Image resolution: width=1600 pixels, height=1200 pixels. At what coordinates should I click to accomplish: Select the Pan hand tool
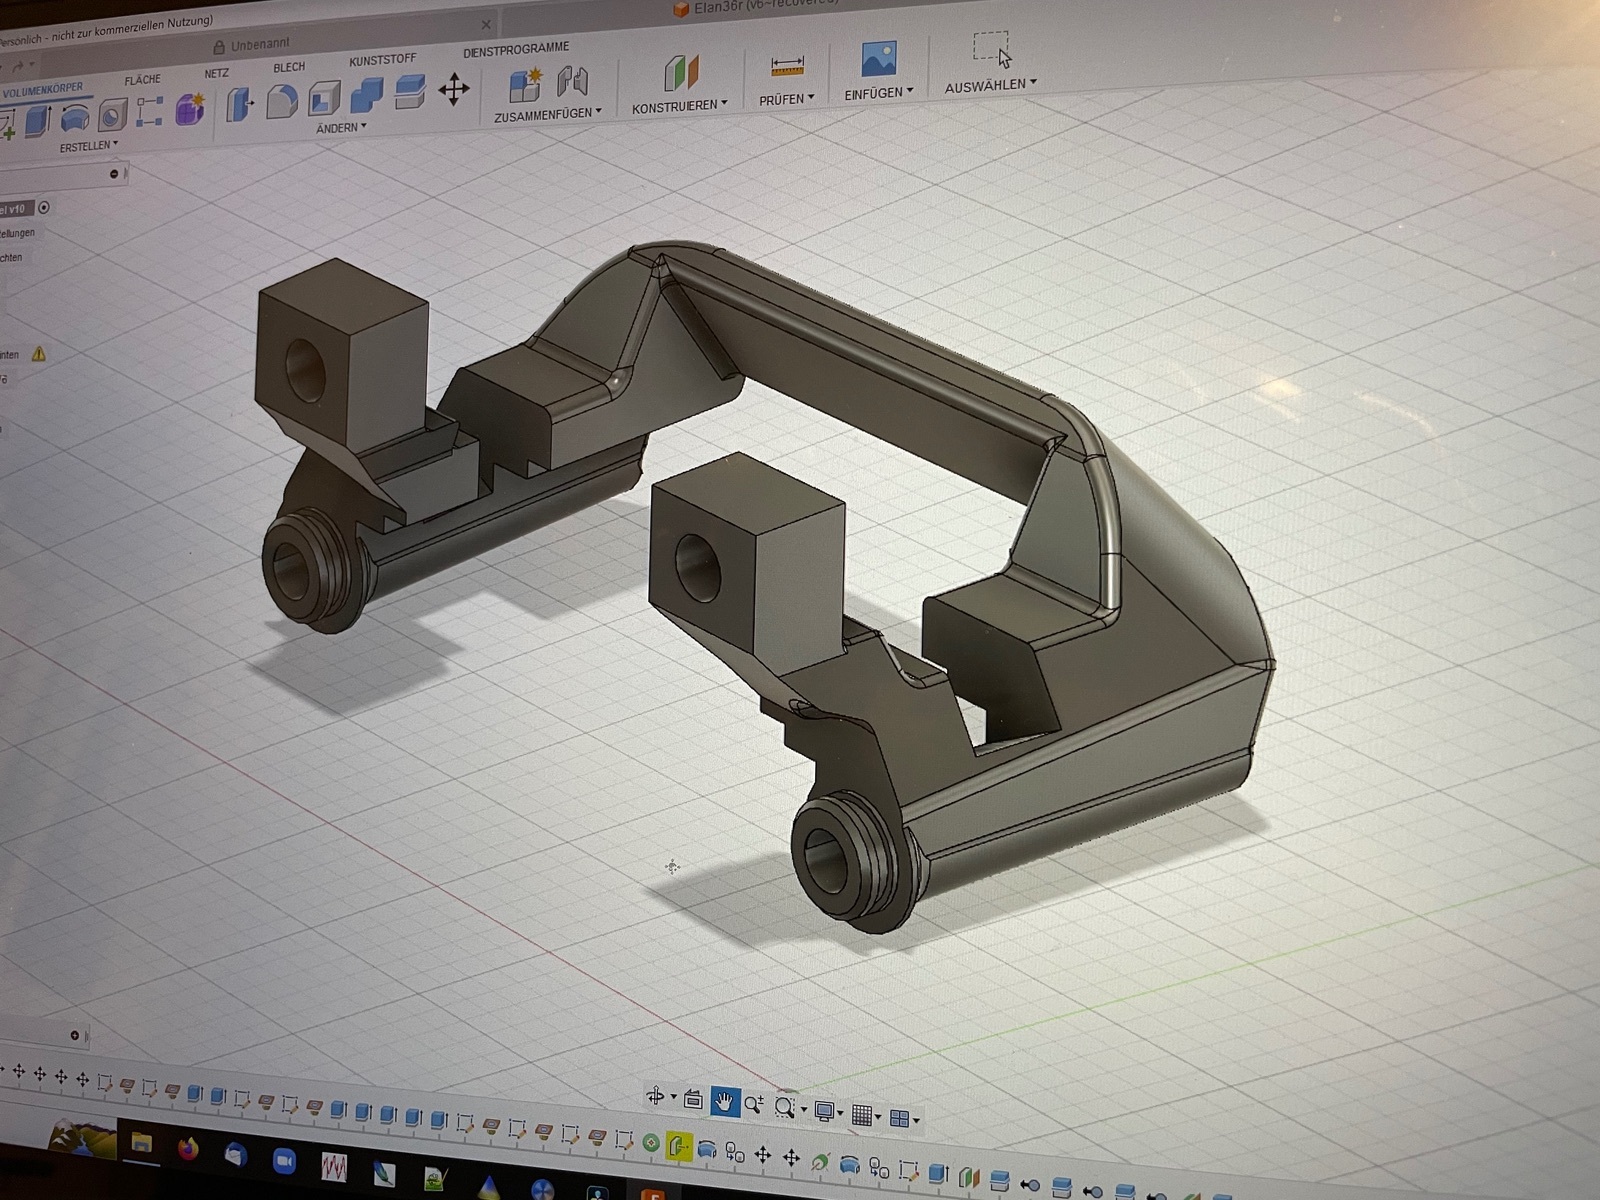click(723, 1102)
